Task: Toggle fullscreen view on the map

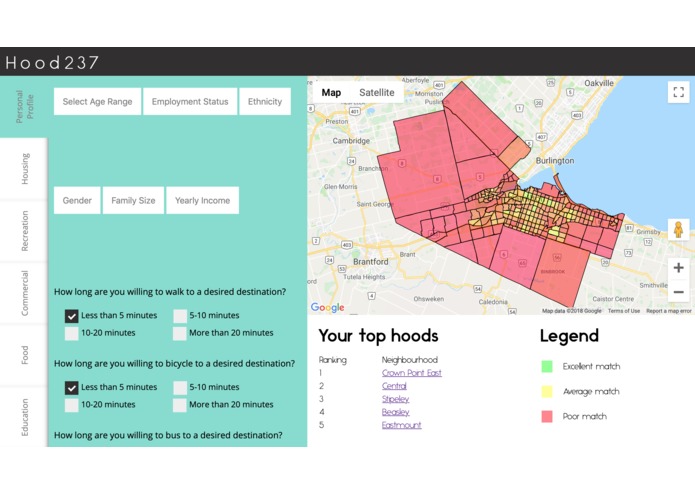Action: (x=678, y=92)
